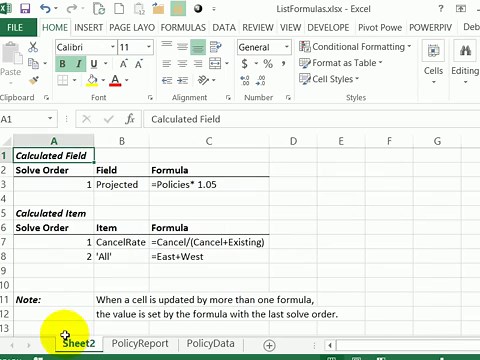Open the font size dropdown

149,47
